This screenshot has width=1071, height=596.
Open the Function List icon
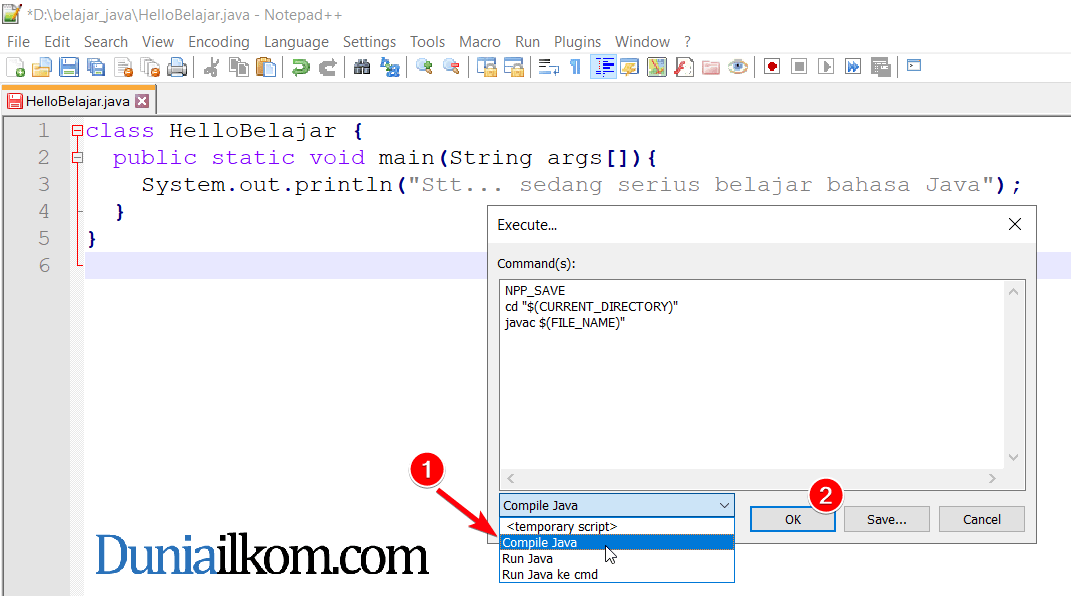pyautogui.click(x=684, y=67)
